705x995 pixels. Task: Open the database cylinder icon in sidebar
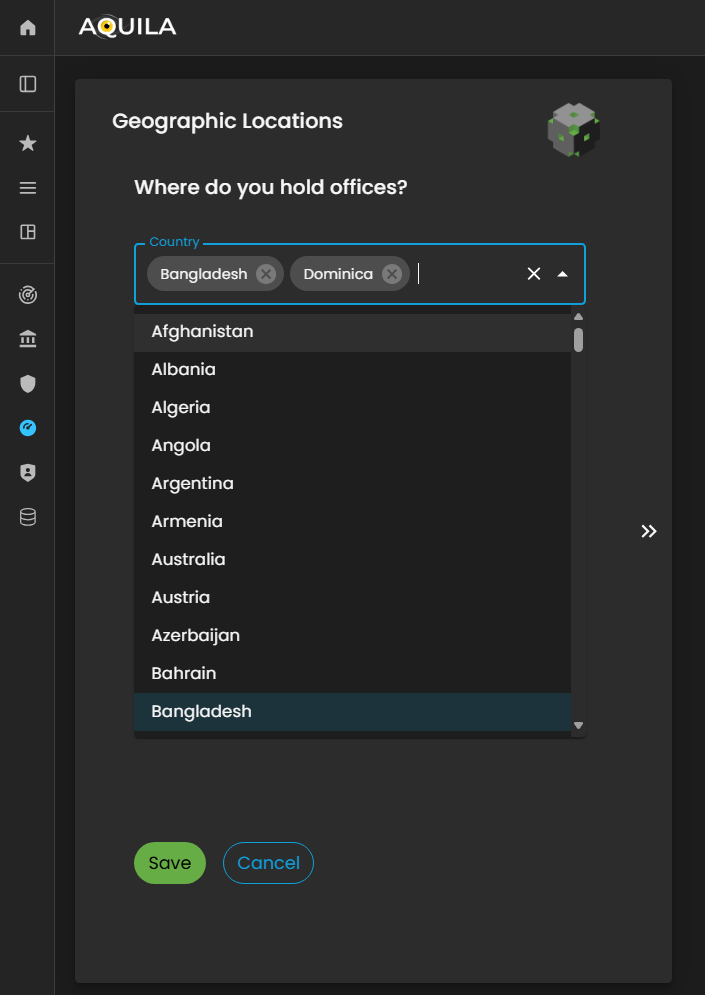pos(28,517)
